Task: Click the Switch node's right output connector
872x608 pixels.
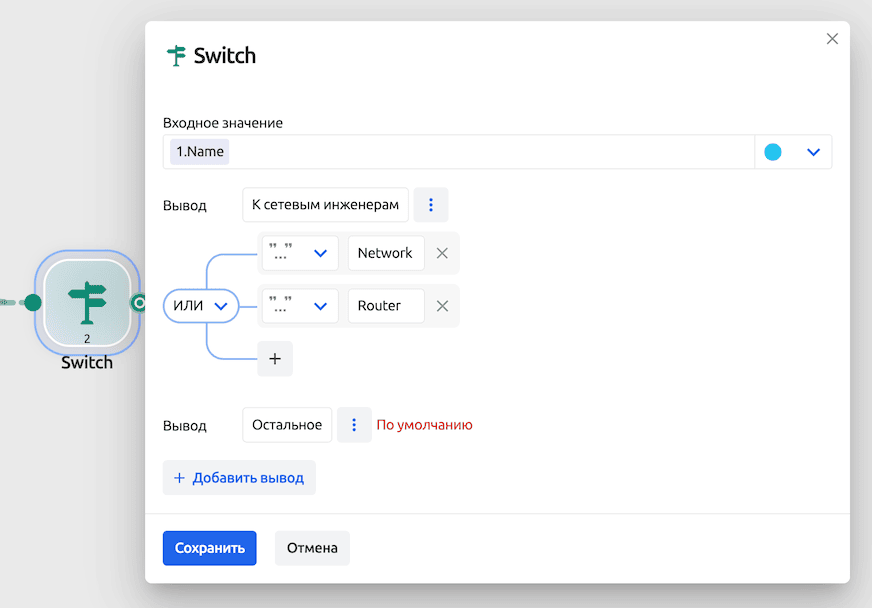Action: pos(139,302)
